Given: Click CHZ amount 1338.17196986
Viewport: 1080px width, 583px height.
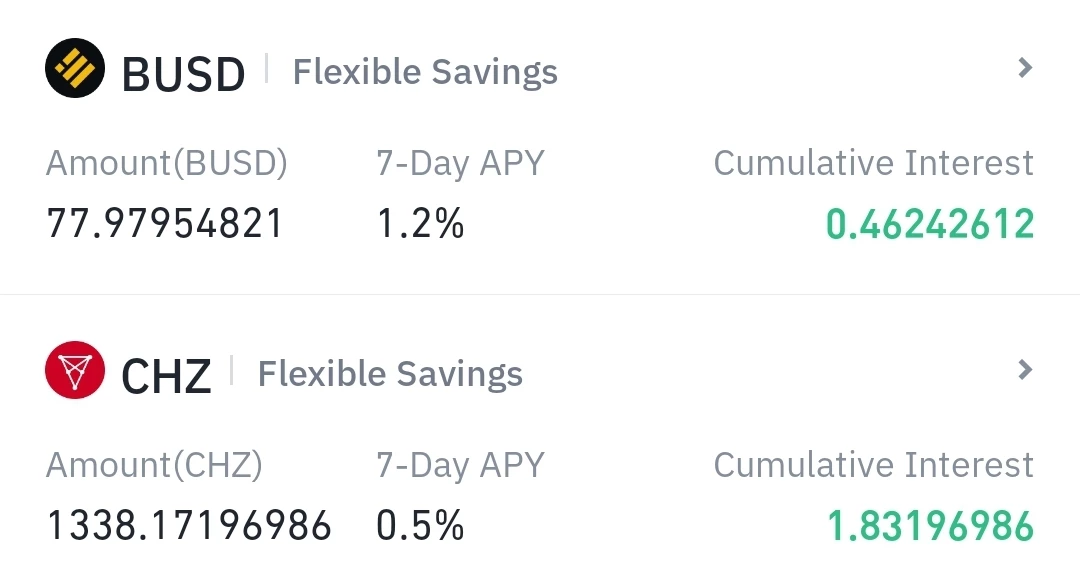Looking at the screenshot, I should 189,526.
